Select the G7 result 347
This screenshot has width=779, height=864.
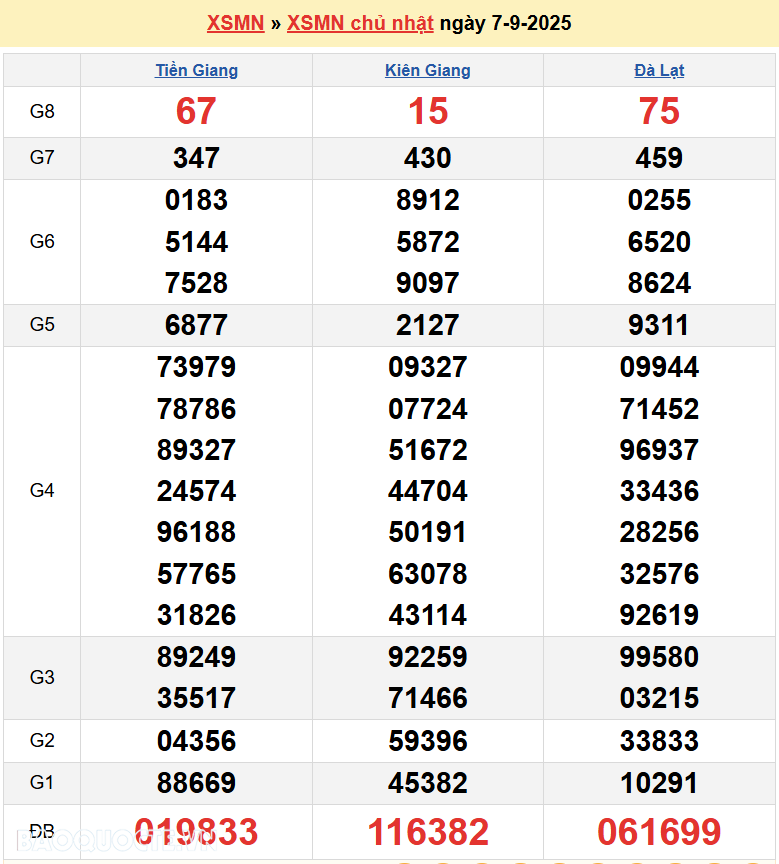pos(196,158)
